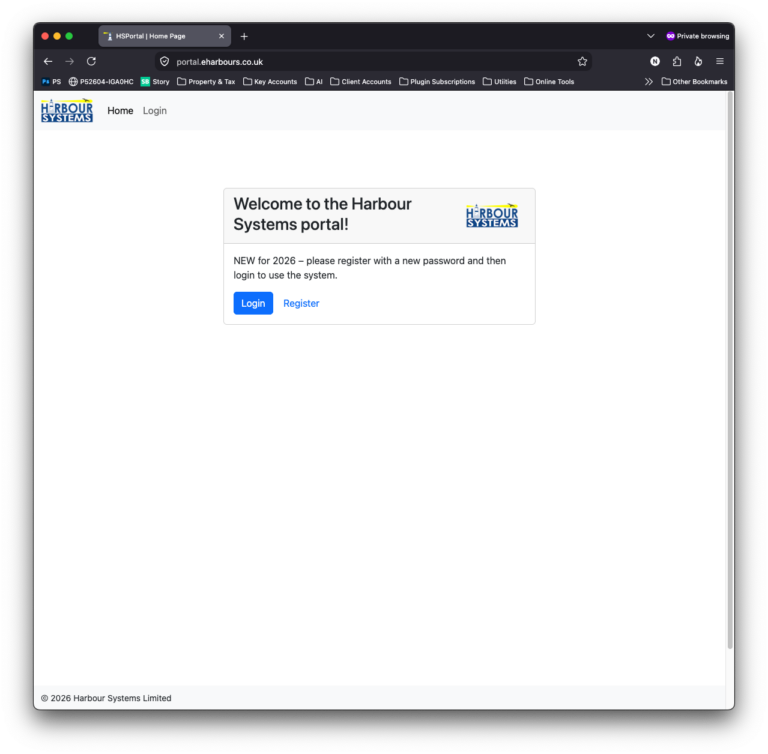768x754 pixels.
Task: Open the Client Accounts bookmark folder
Action: click(360, 82)
